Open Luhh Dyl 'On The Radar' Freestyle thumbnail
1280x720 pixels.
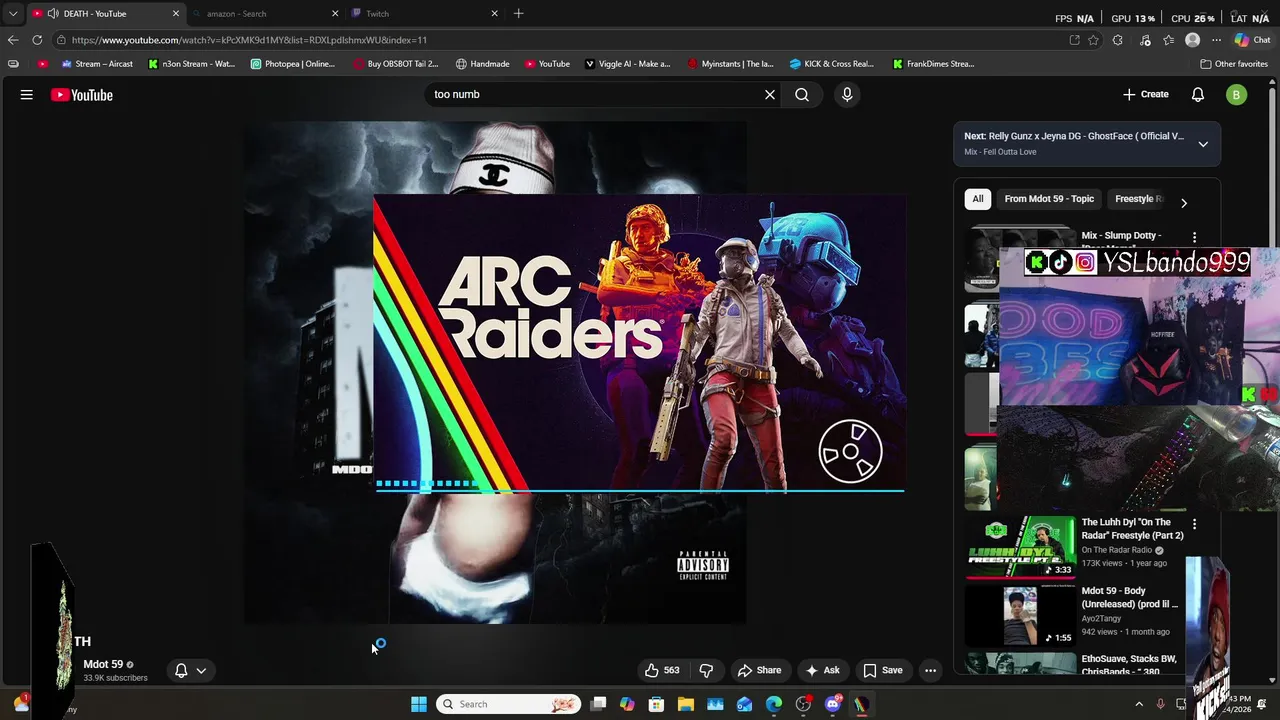(x=1020, y=546)
